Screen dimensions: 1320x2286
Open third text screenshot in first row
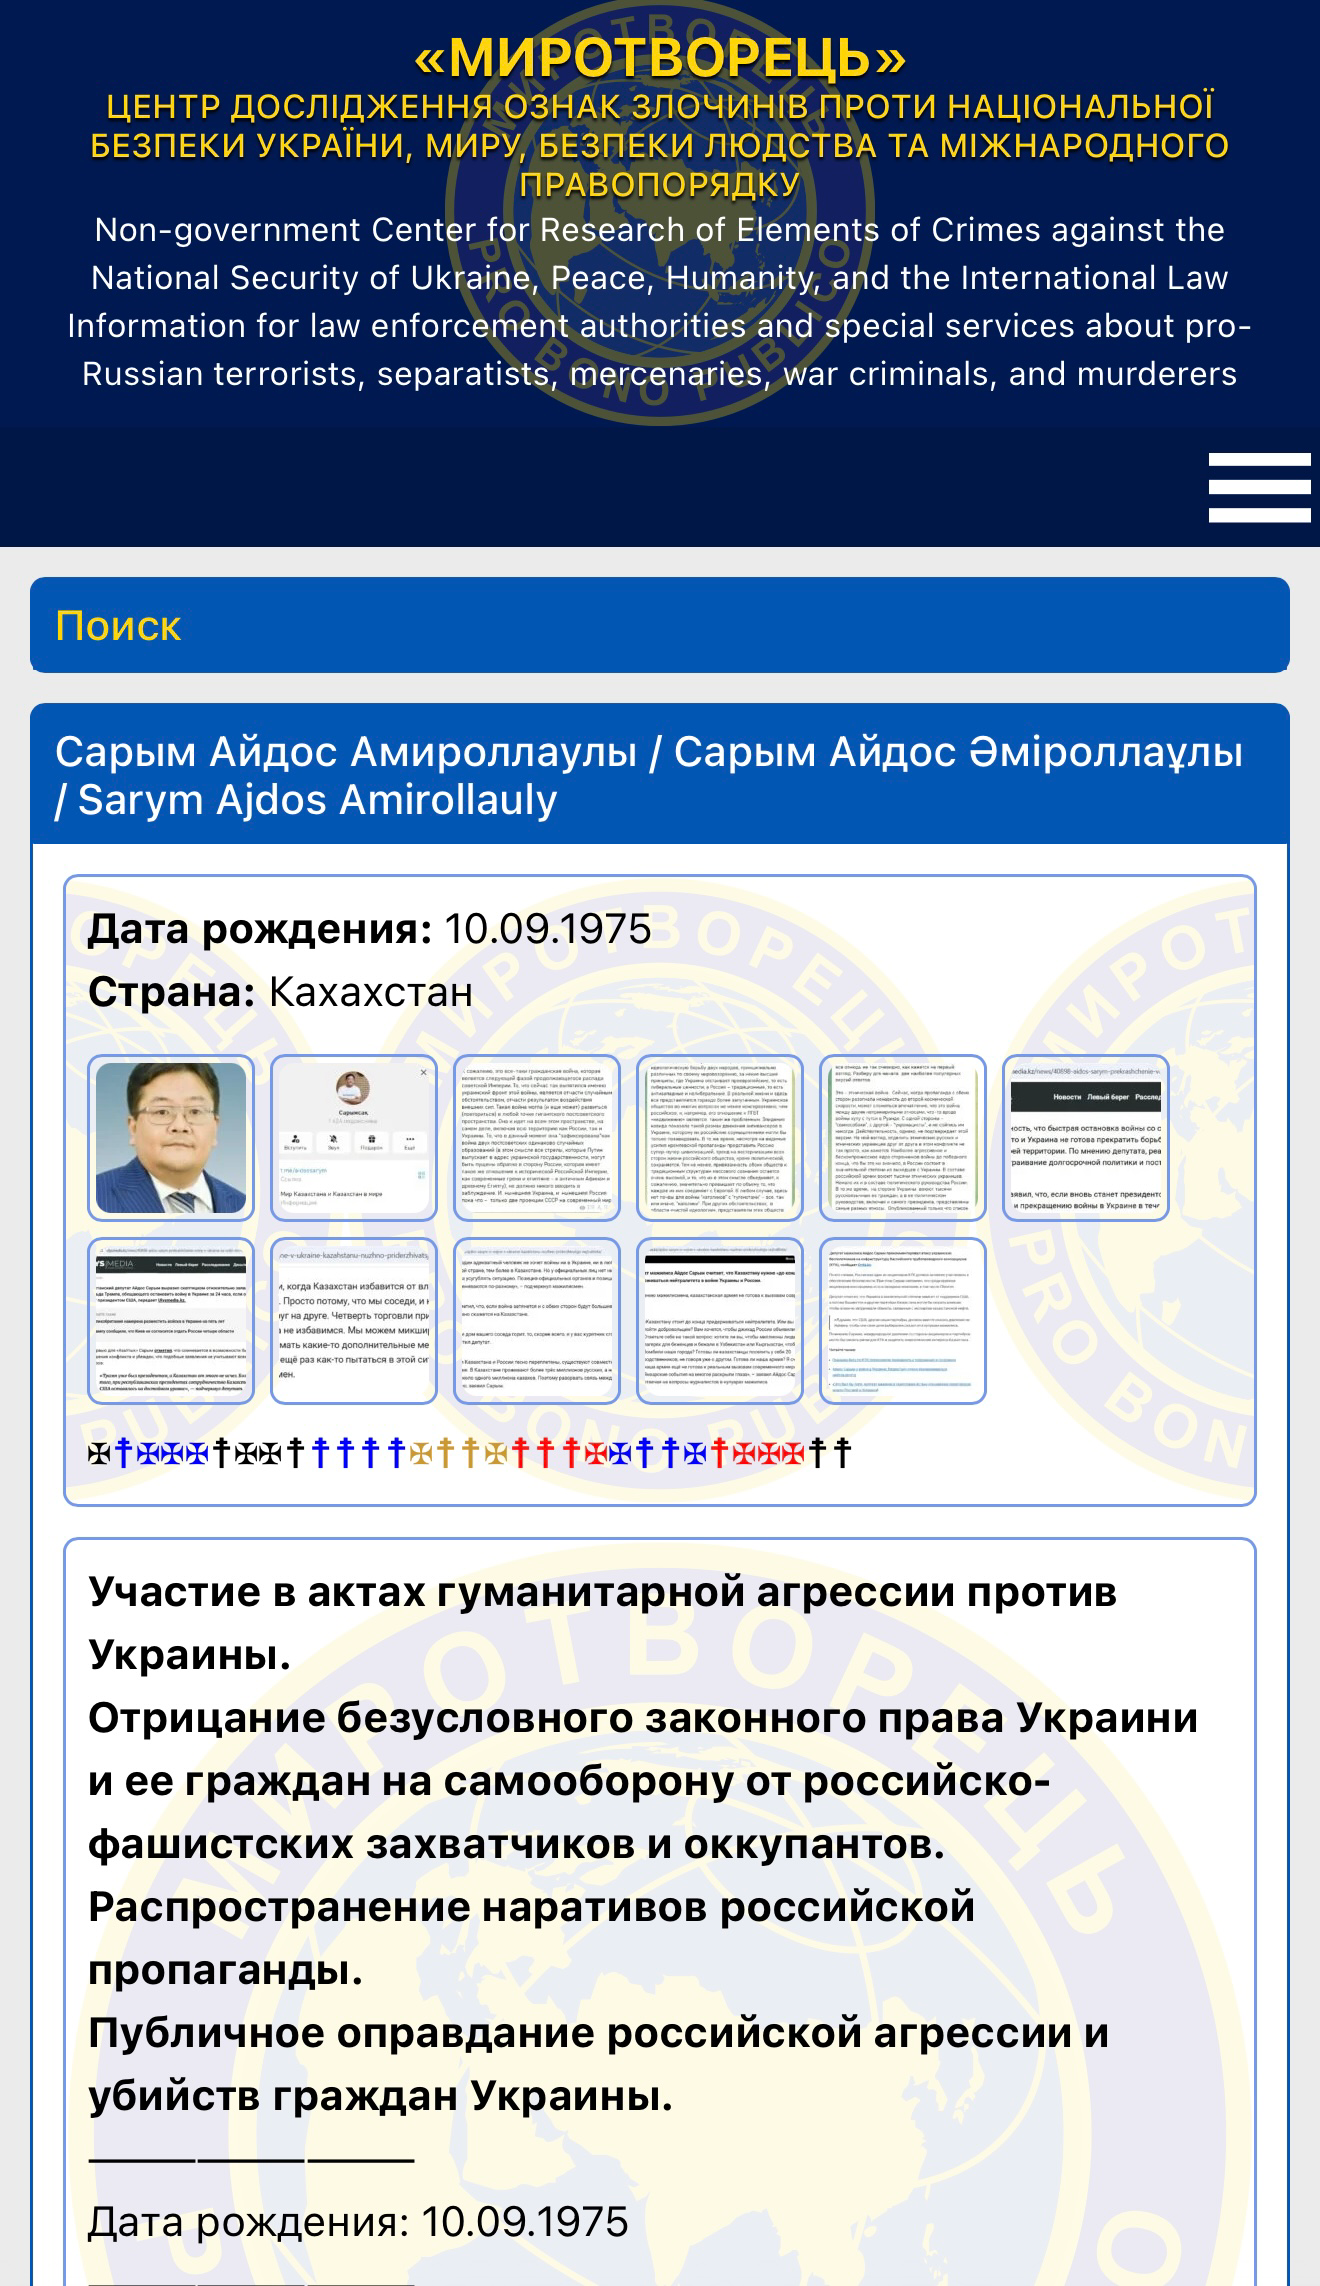(537, 1138)
